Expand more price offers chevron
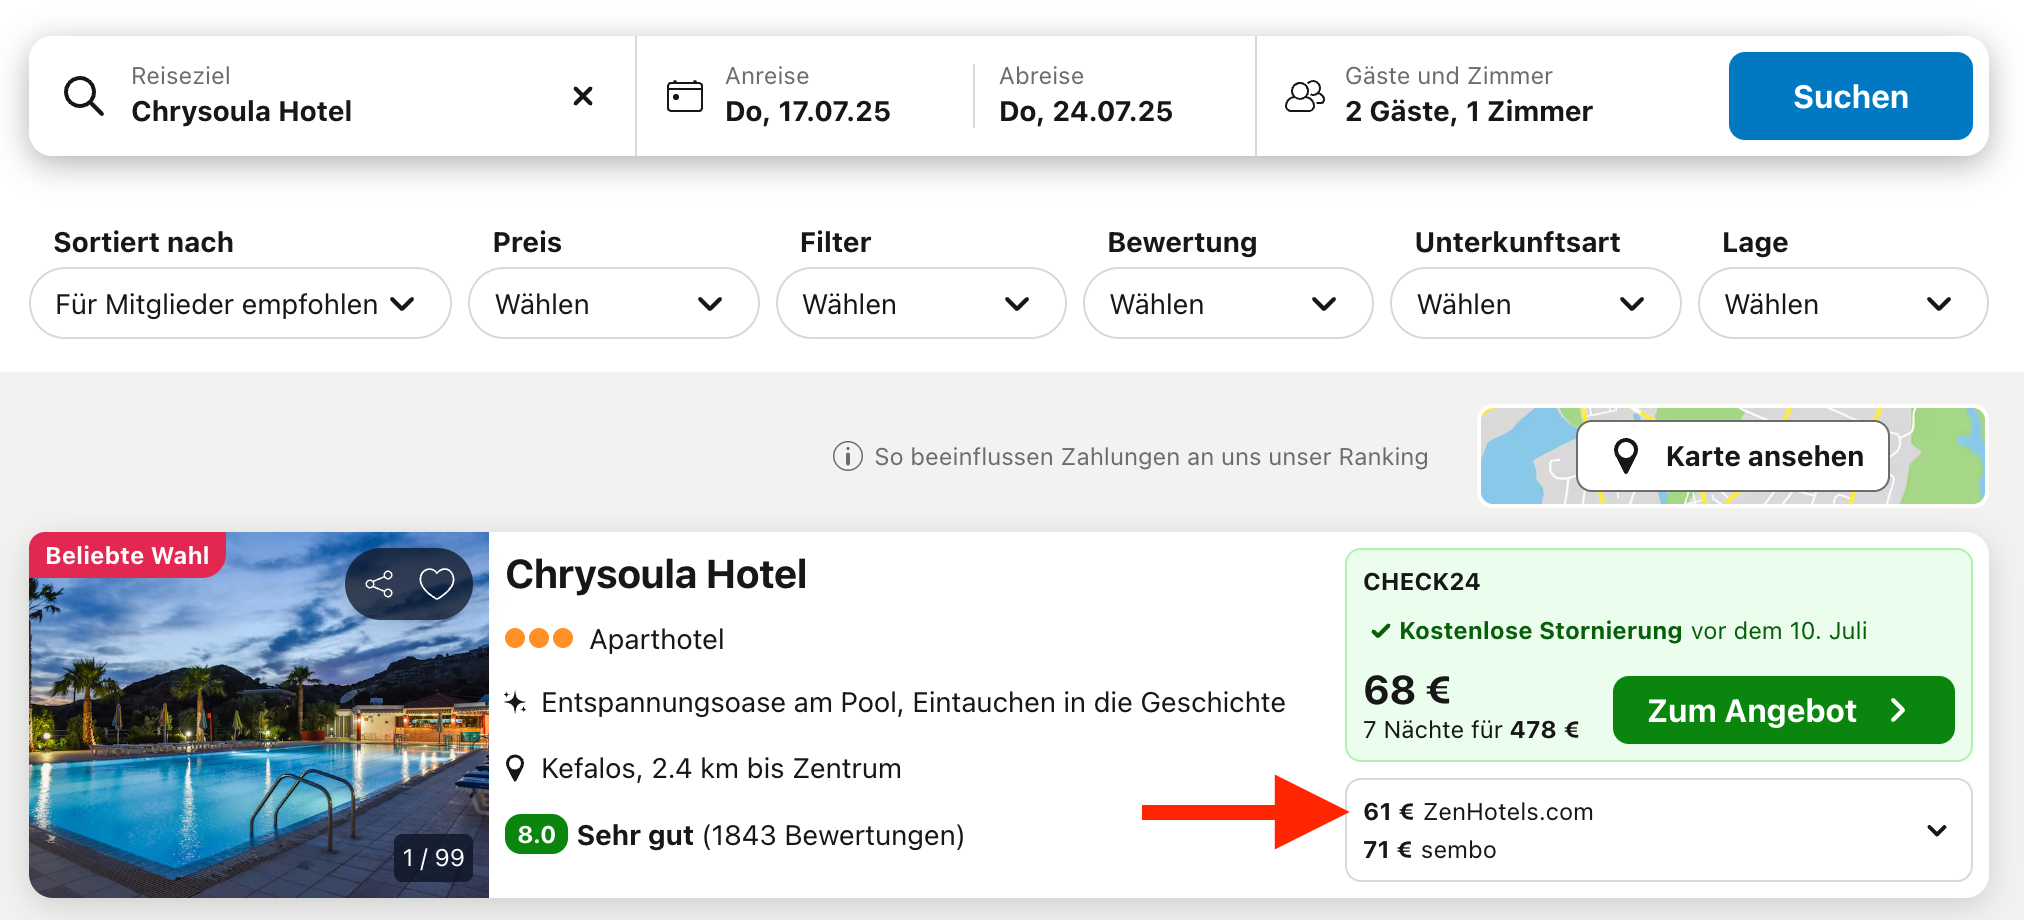This screenshot has height=920, width=2024. click(x=1937, y=830)
